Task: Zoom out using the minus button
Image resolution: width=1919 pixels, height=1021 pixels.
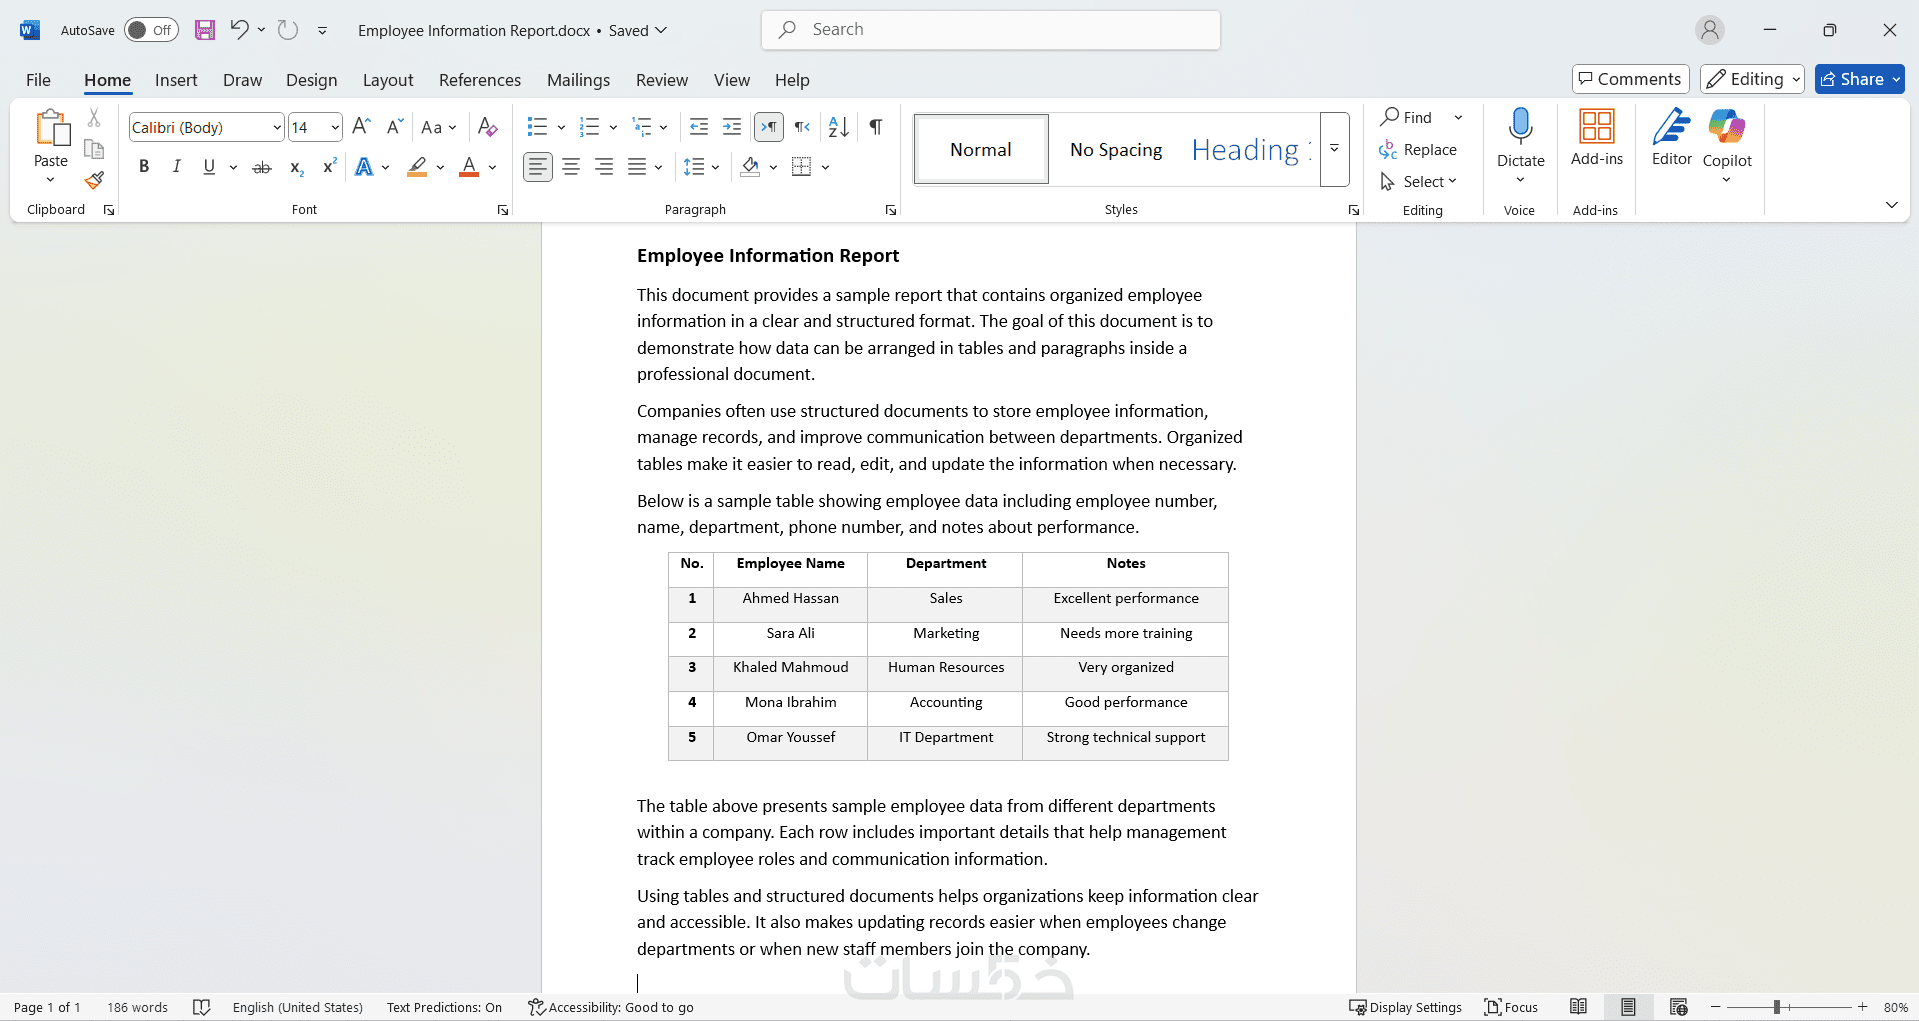Action: [1716, 1007]
